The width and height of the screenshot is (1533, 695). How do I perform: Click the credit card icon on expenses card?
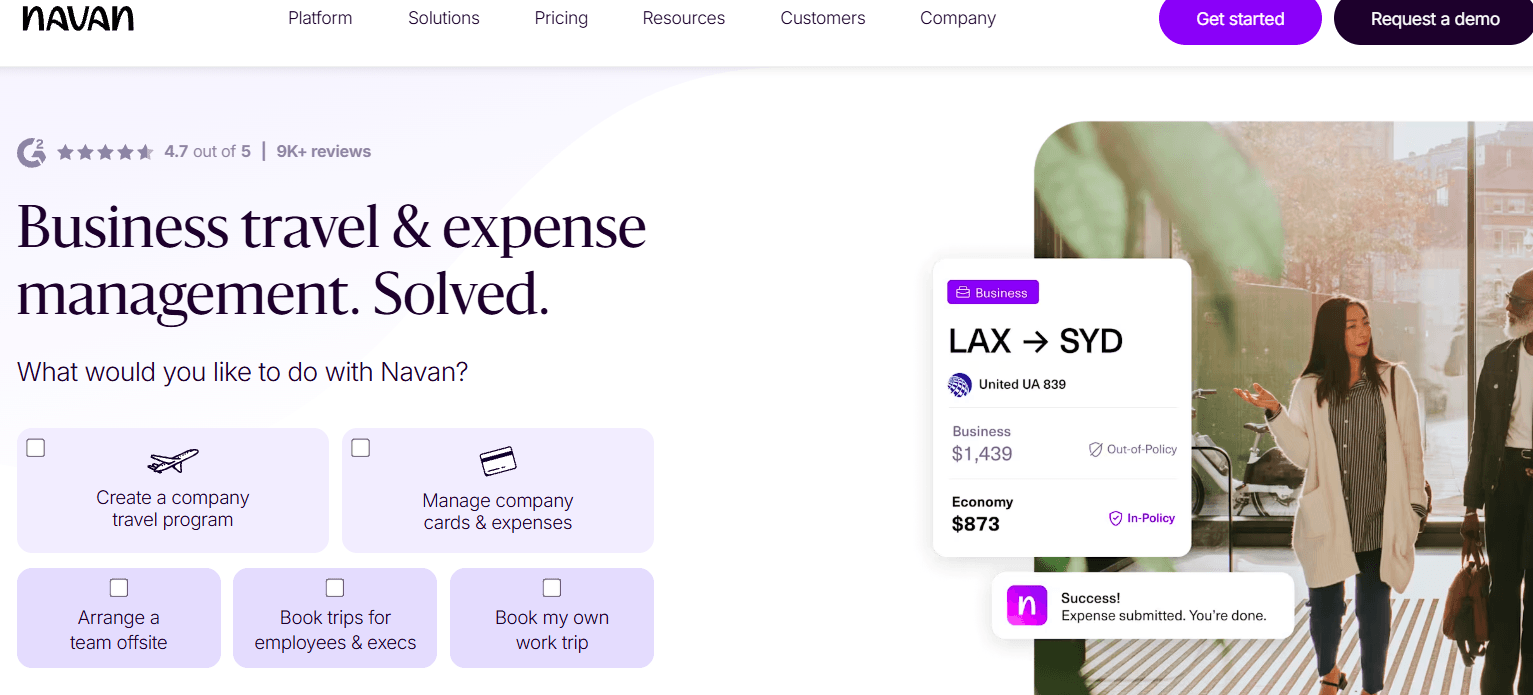pyautogui.click(x=498, y=461)
